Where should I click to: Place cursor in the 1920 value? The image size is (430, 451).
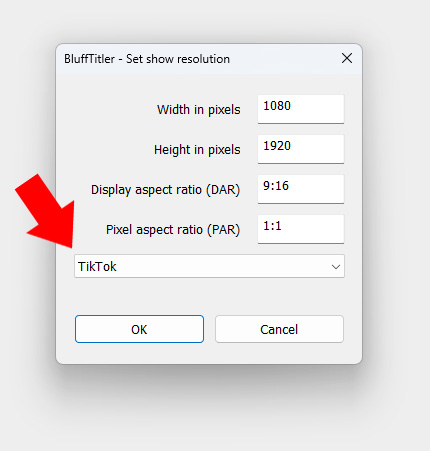[277, 146]
